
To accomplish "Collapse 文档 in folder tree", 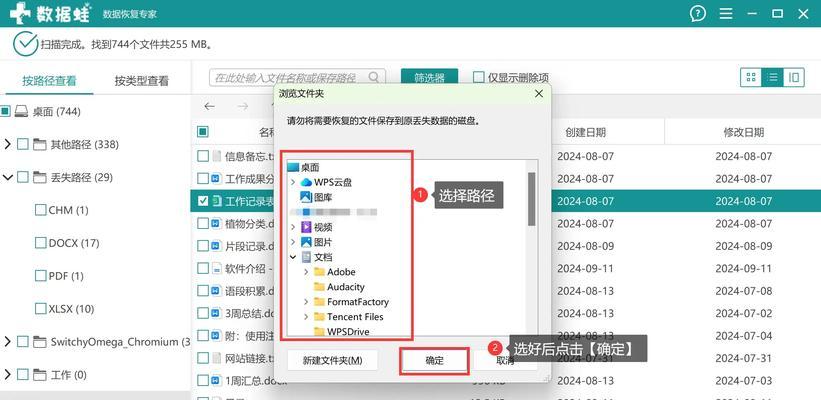I will click(293, 257).
